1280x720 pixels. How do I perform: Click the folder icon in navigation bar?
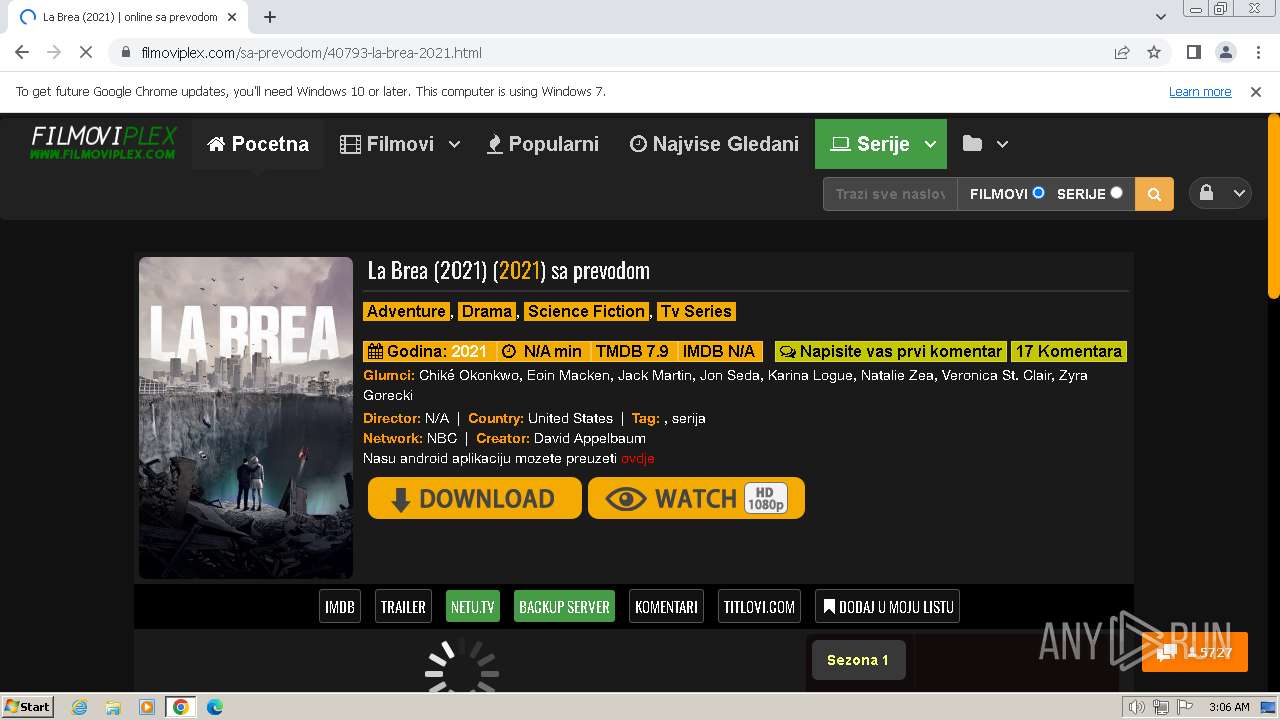click(972, 143)
